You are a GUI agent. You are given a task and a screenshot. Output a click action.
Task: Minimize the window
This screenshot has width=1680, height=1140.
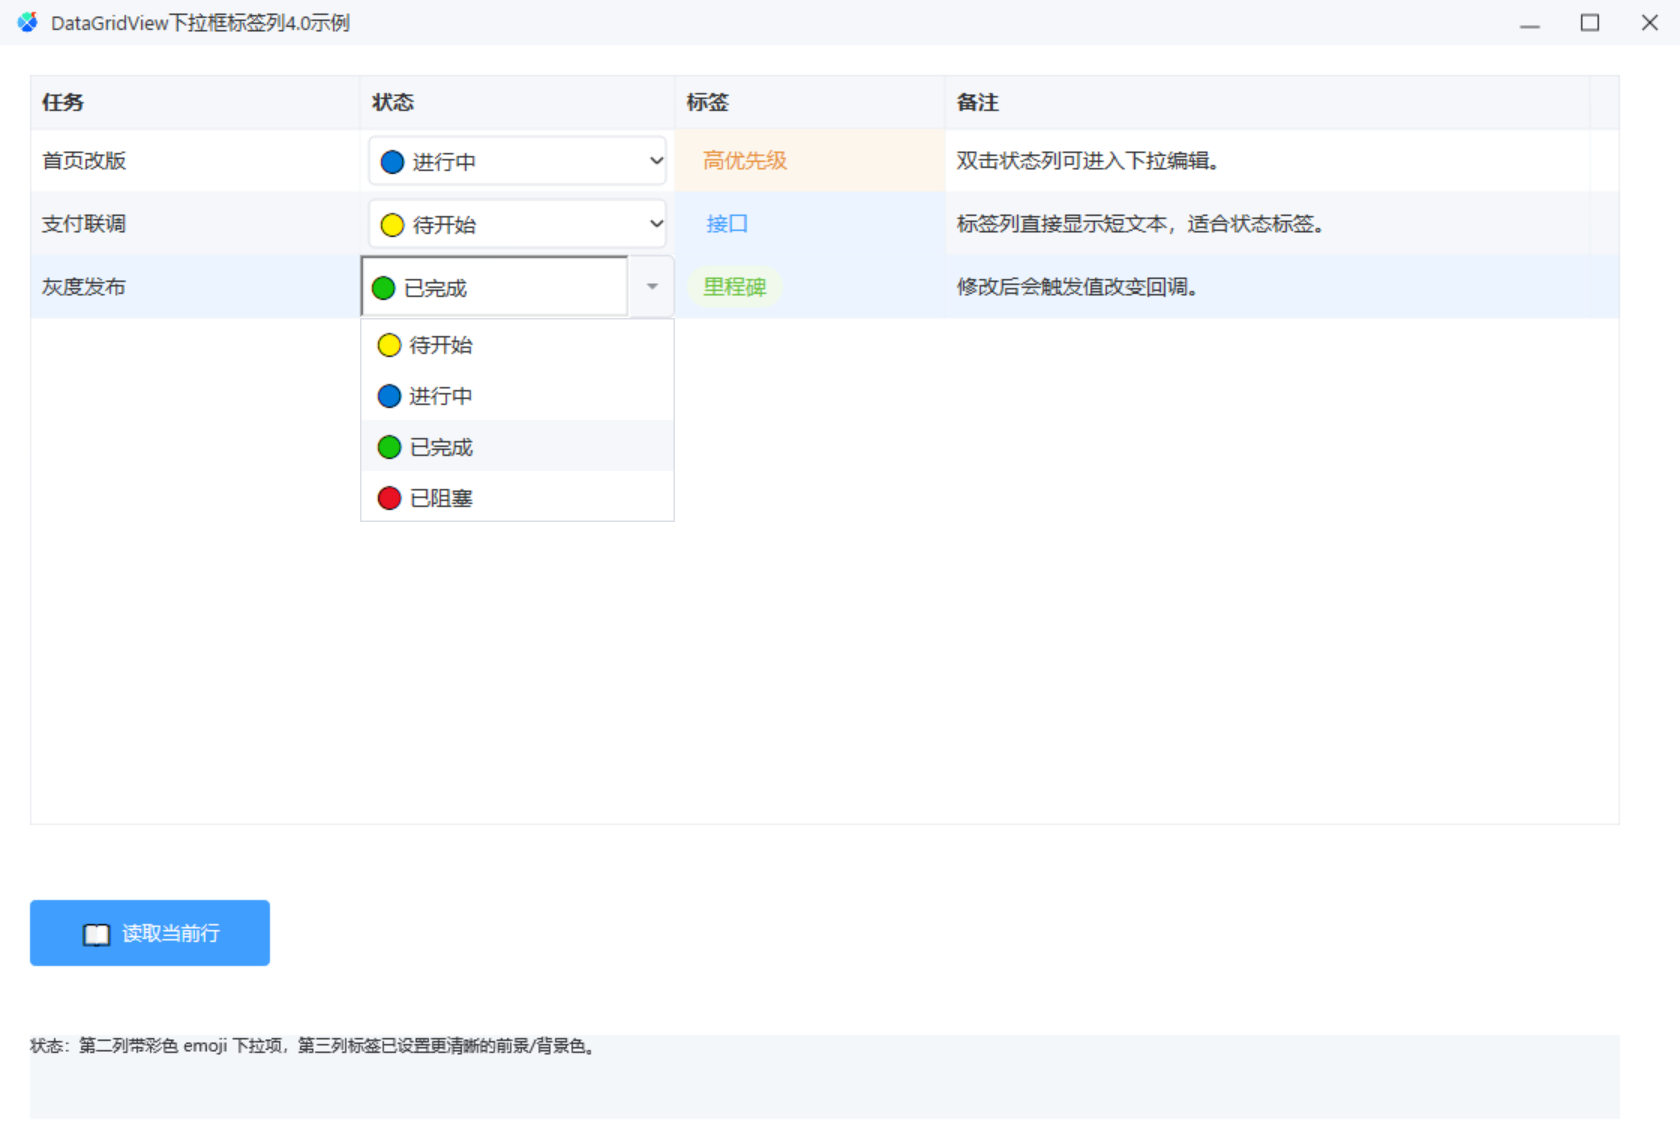[1530, 23]
